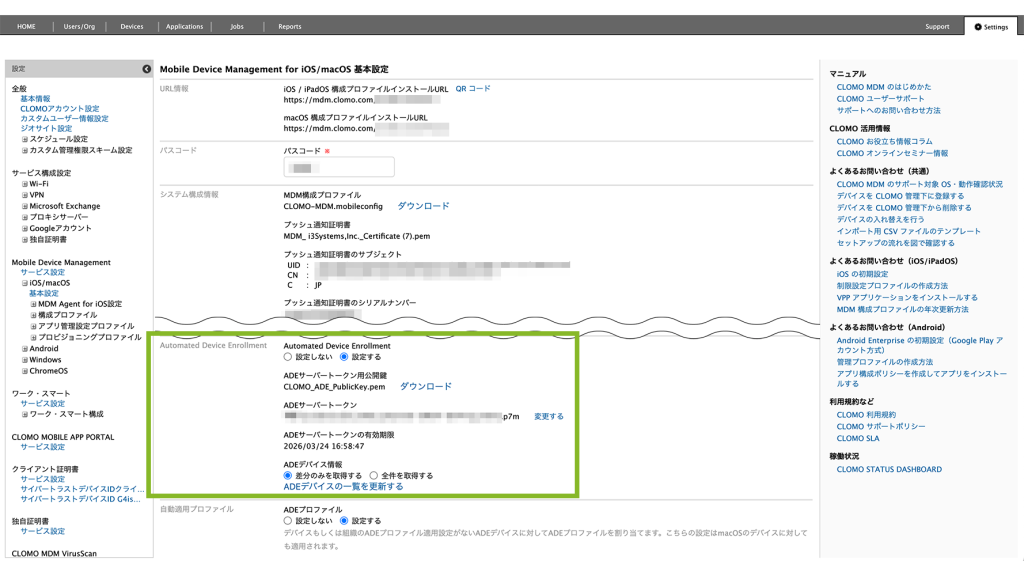Viewport: 1024px width, 576px height.
Task: Click the パスコード input field
Action: [x=339, y=167]
